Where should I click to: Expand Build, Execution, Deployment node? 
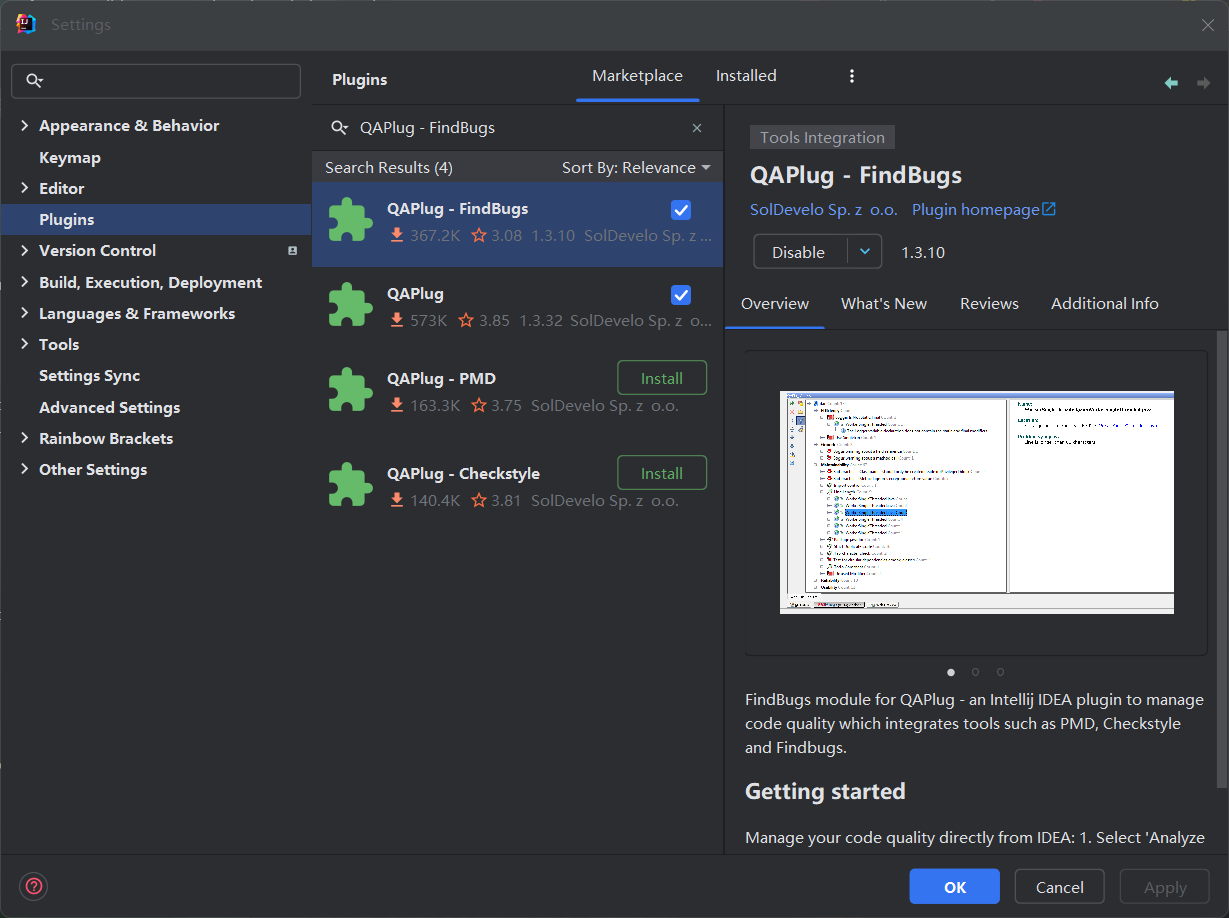(x=25, y=283)
